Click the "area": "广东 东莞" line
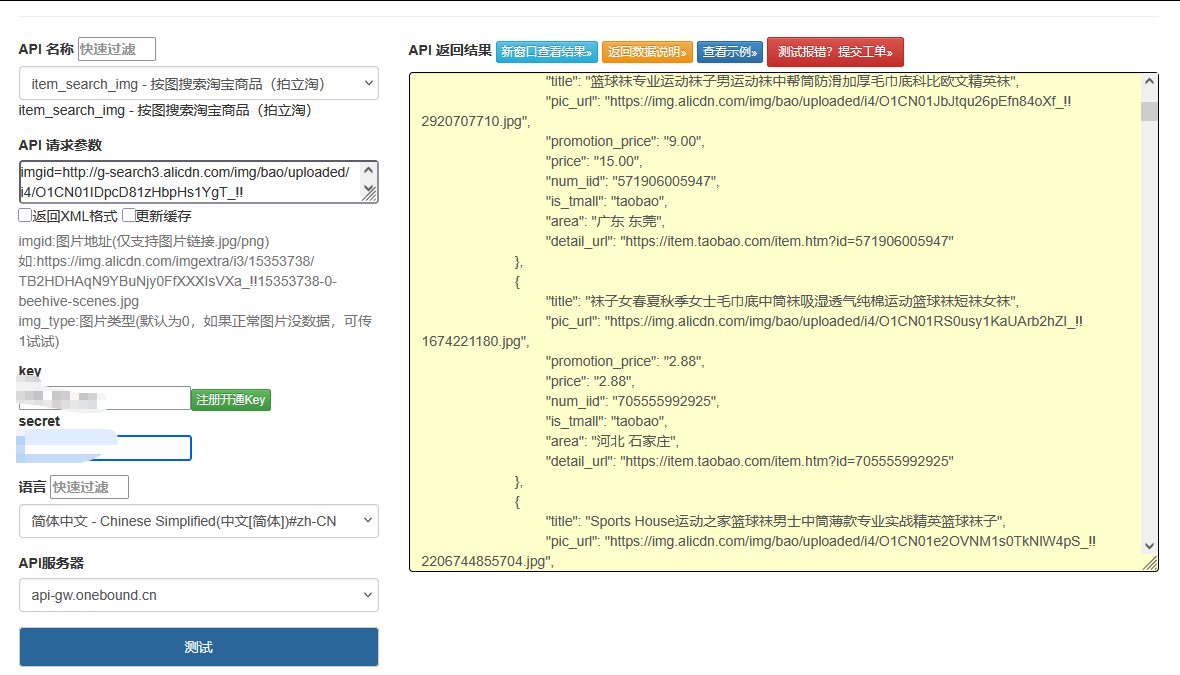The height and width of the screenshot is (675, 1180). 606,221
